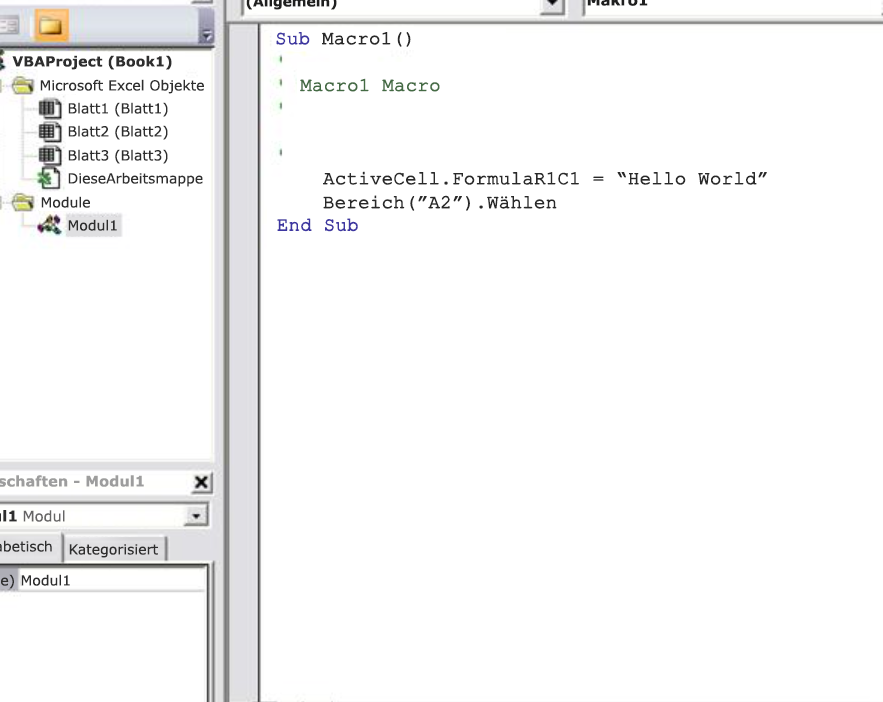Switch to the alphabetical properties tab
Screen dimensions: 883x702
(28, 548)
